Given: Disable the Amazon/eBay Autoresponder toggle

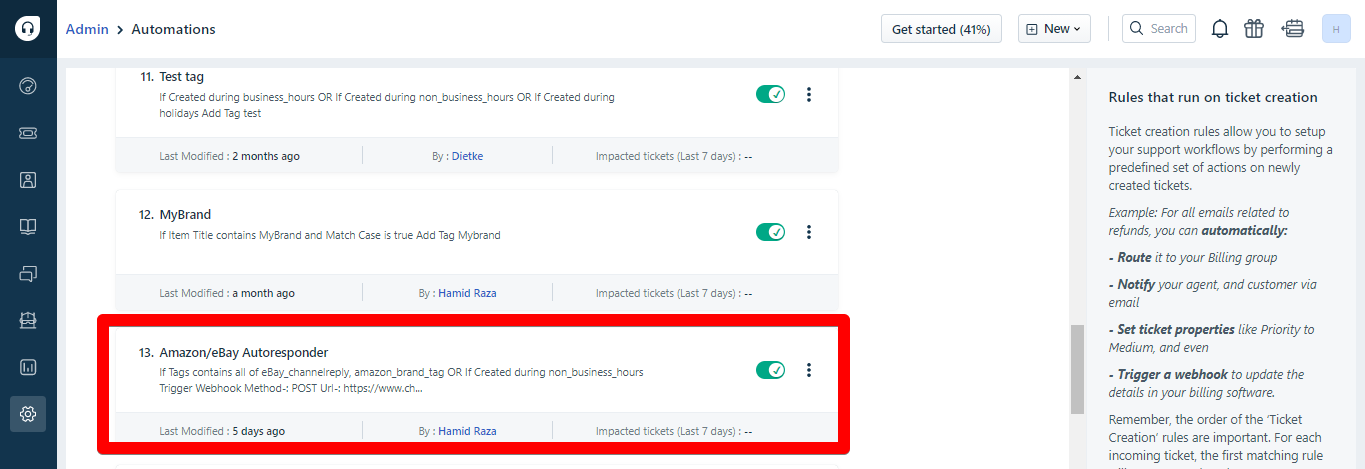Looking at the screenshot, I should [x=770, y=370].
